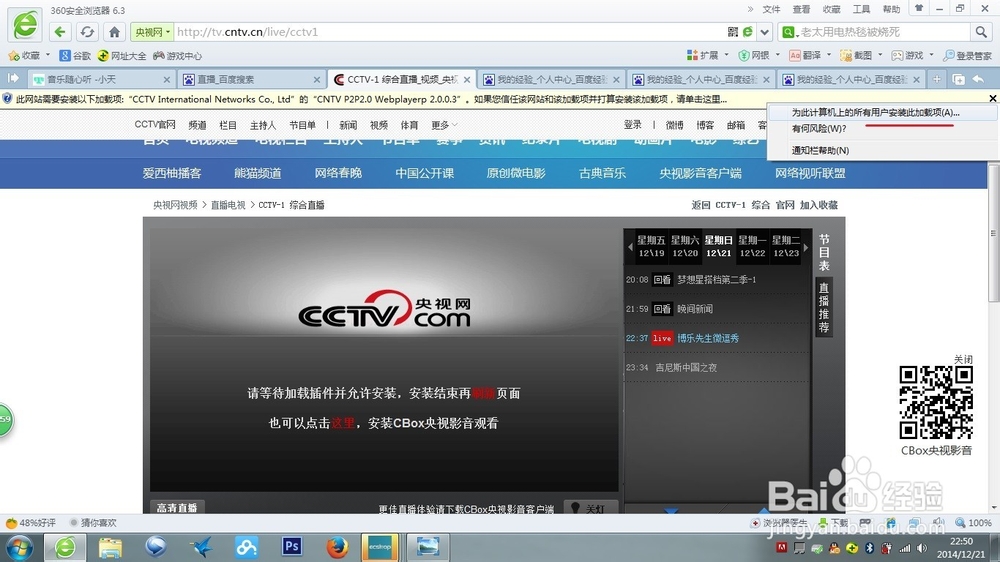Image resolution: width=1000 pixels, height=562 pixels.
Task: Click the QR code icon in address bar
Action: (x=733, y=32)
